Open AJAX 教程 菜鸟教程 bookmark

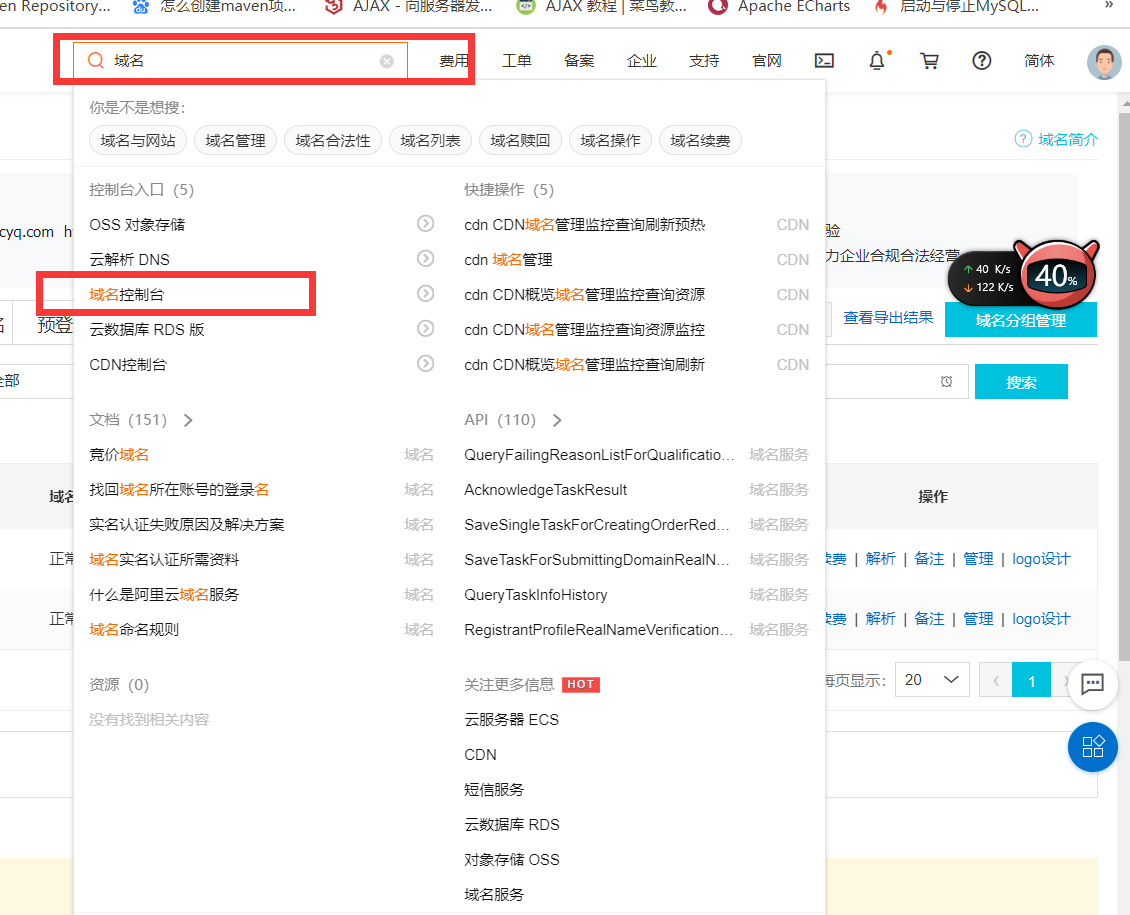pyautogui.click(x=602, y=7)
